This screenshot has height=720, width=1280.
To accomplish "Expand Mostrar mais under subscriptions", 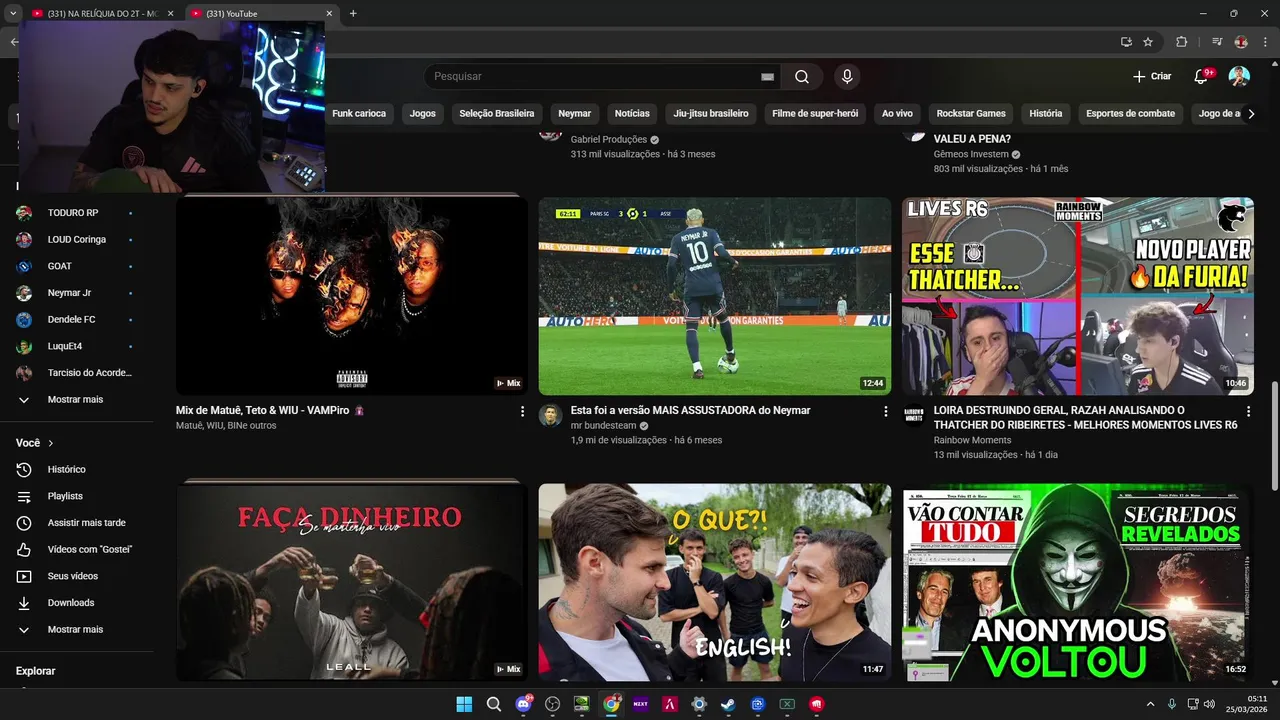I will click(77, 399).
